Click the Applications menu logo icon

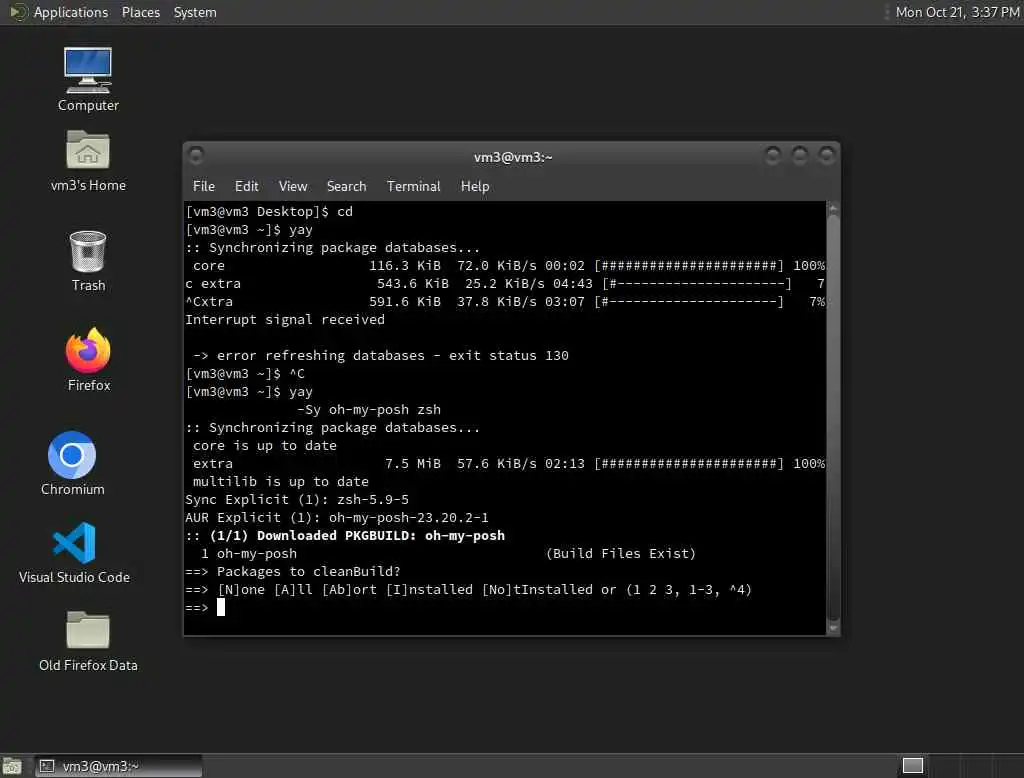18,12
